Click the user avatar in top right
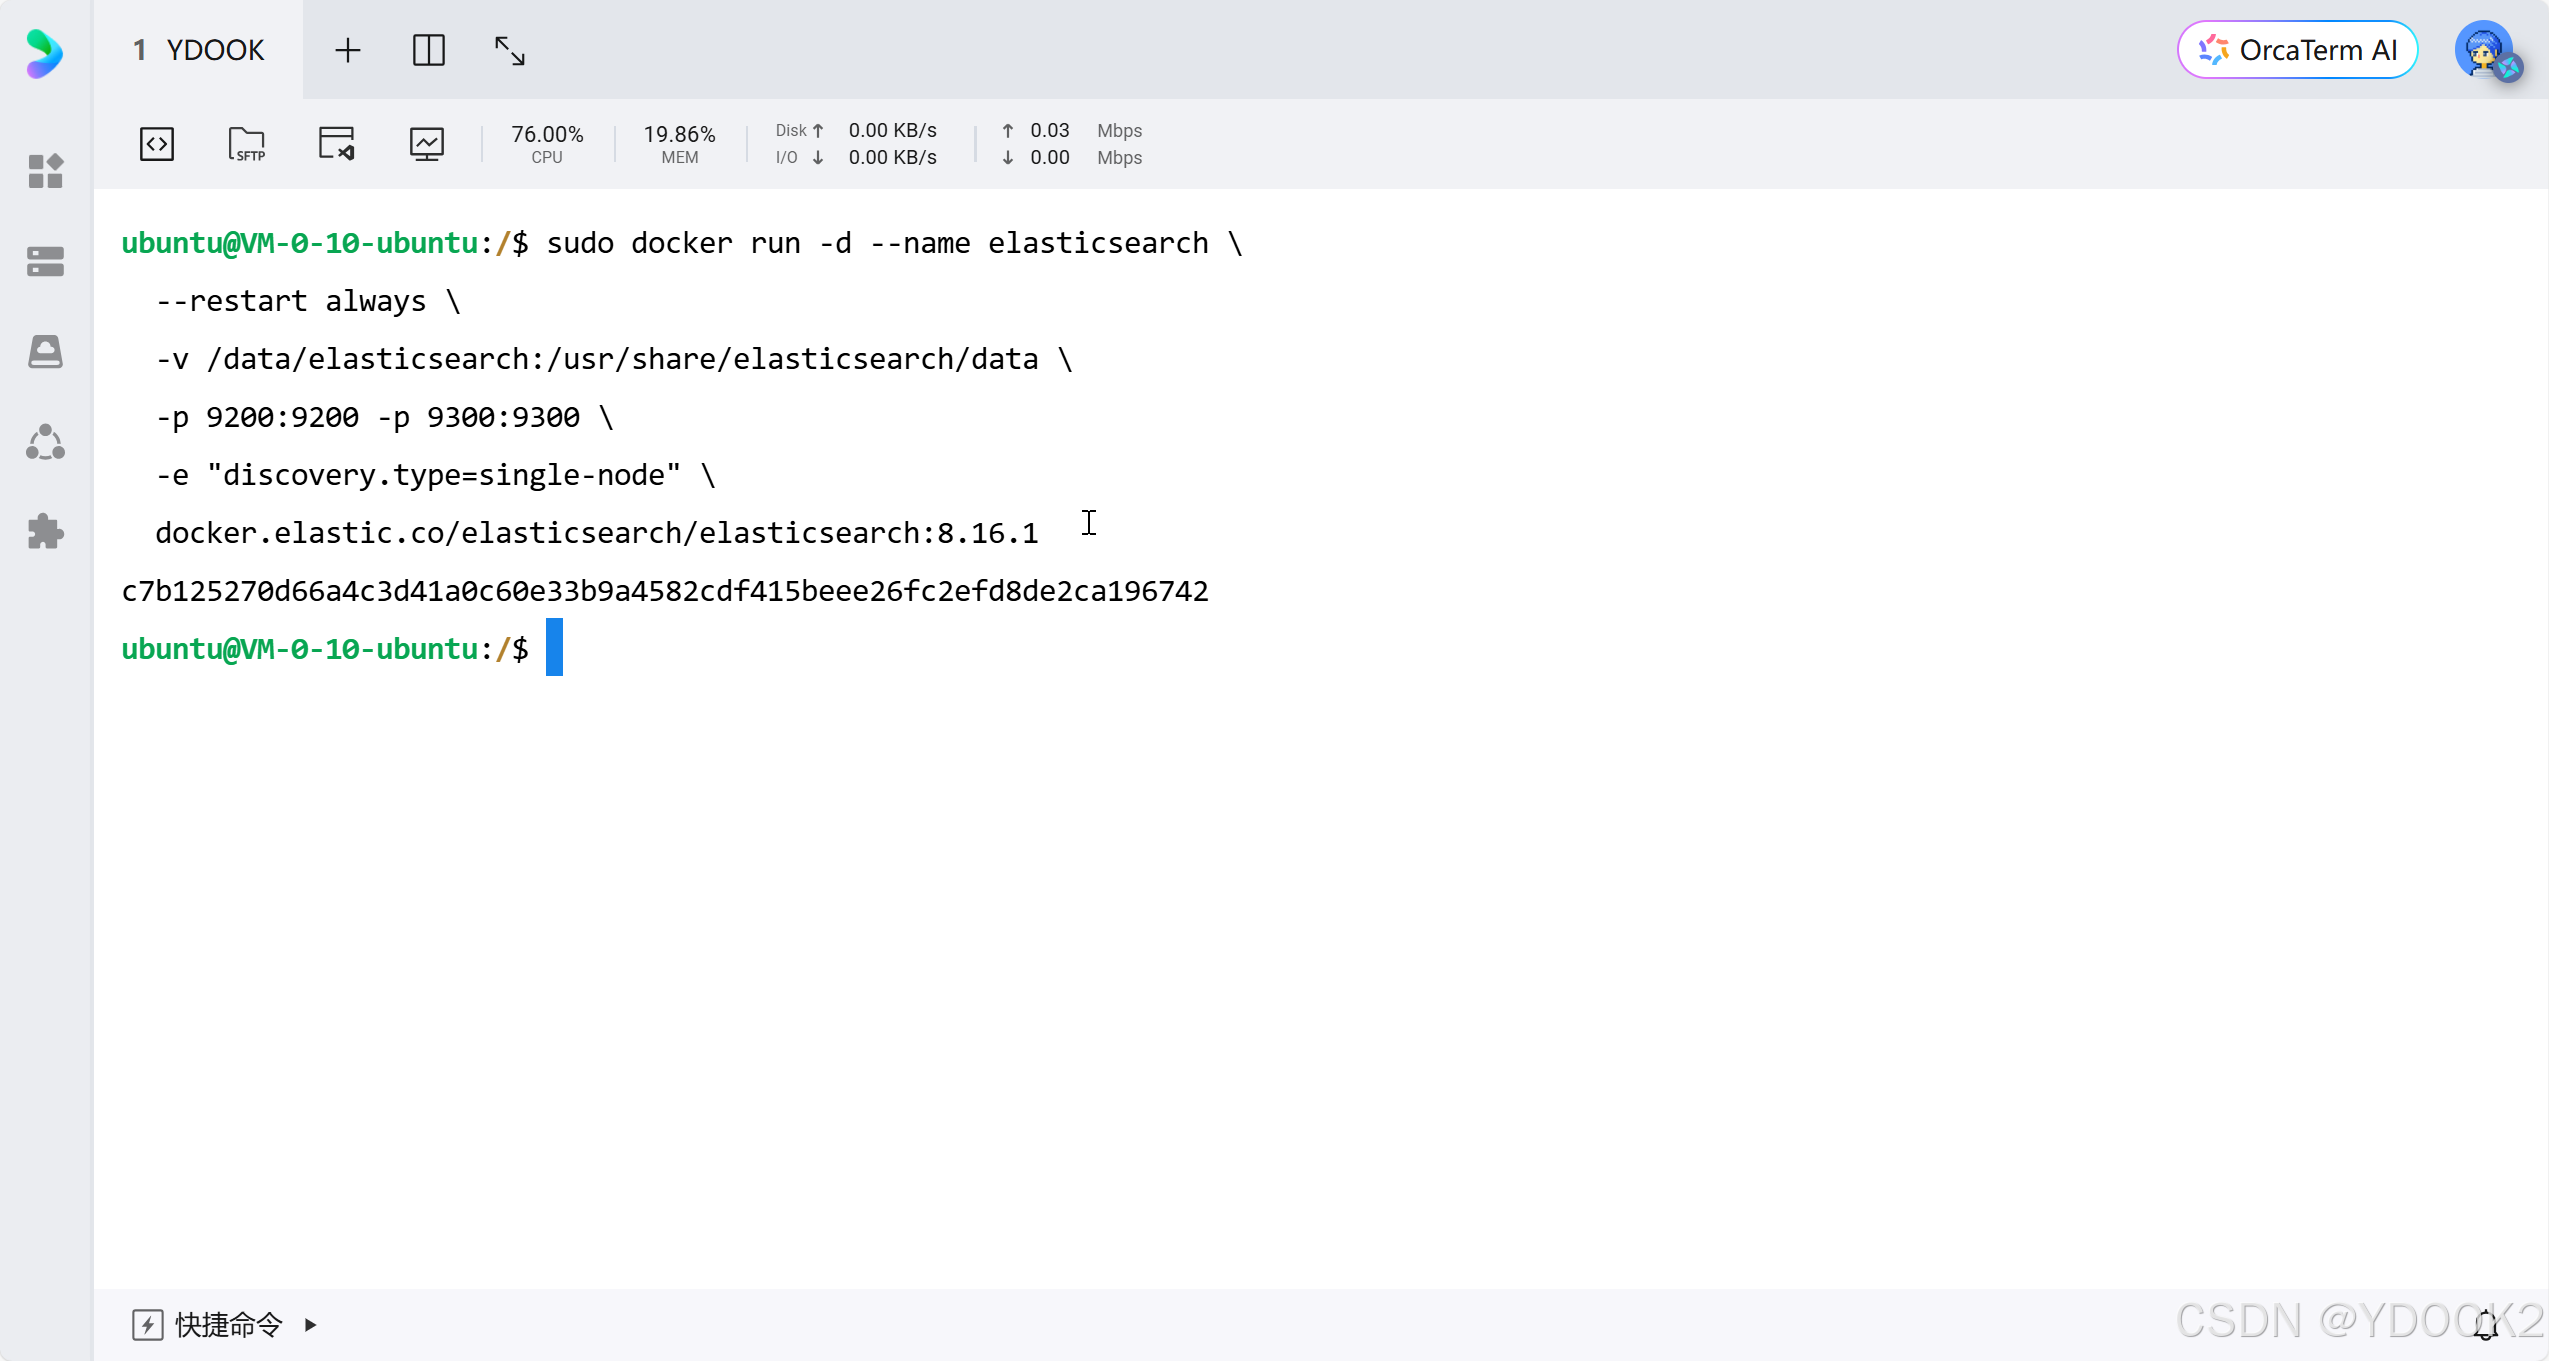The width and height of the screenshot is (2549, 1361). coord(2490,52)
